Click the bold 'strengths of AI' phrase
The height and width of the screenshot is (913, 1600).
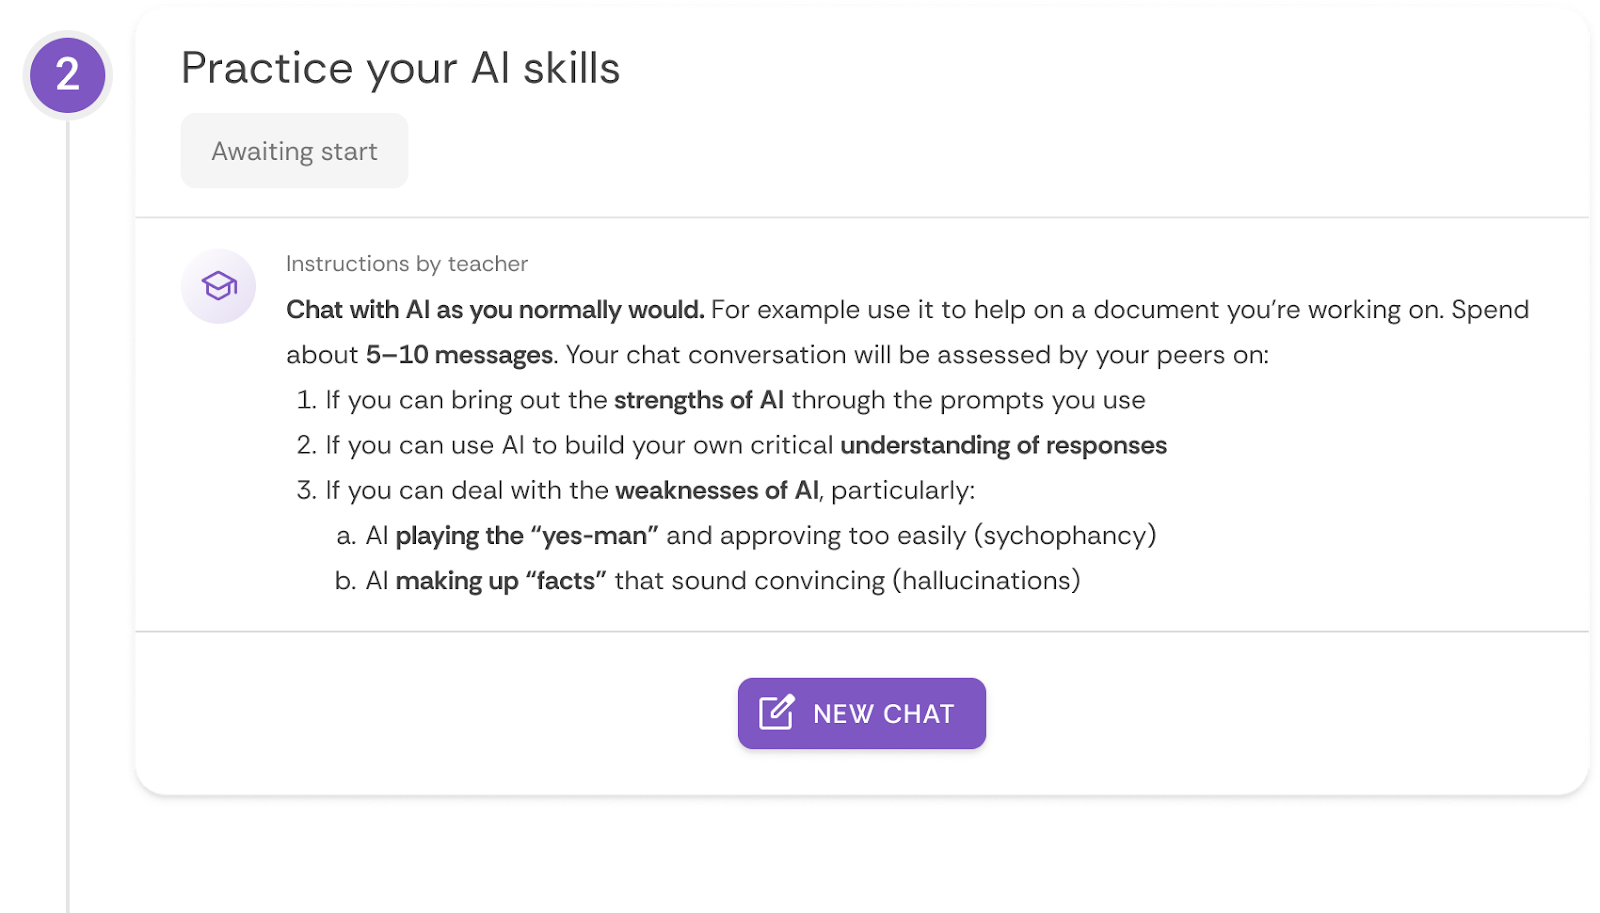698,400
